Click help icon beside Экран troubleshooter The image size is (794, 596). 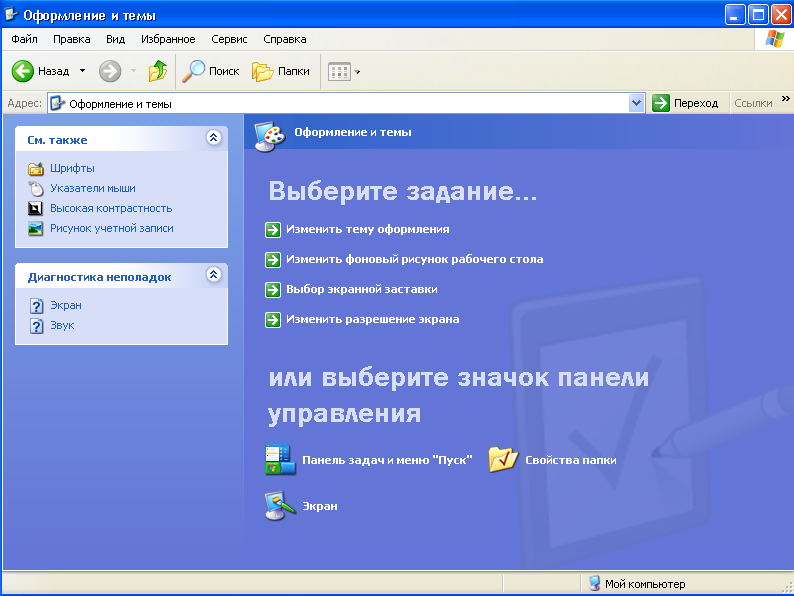click(36, 306)
